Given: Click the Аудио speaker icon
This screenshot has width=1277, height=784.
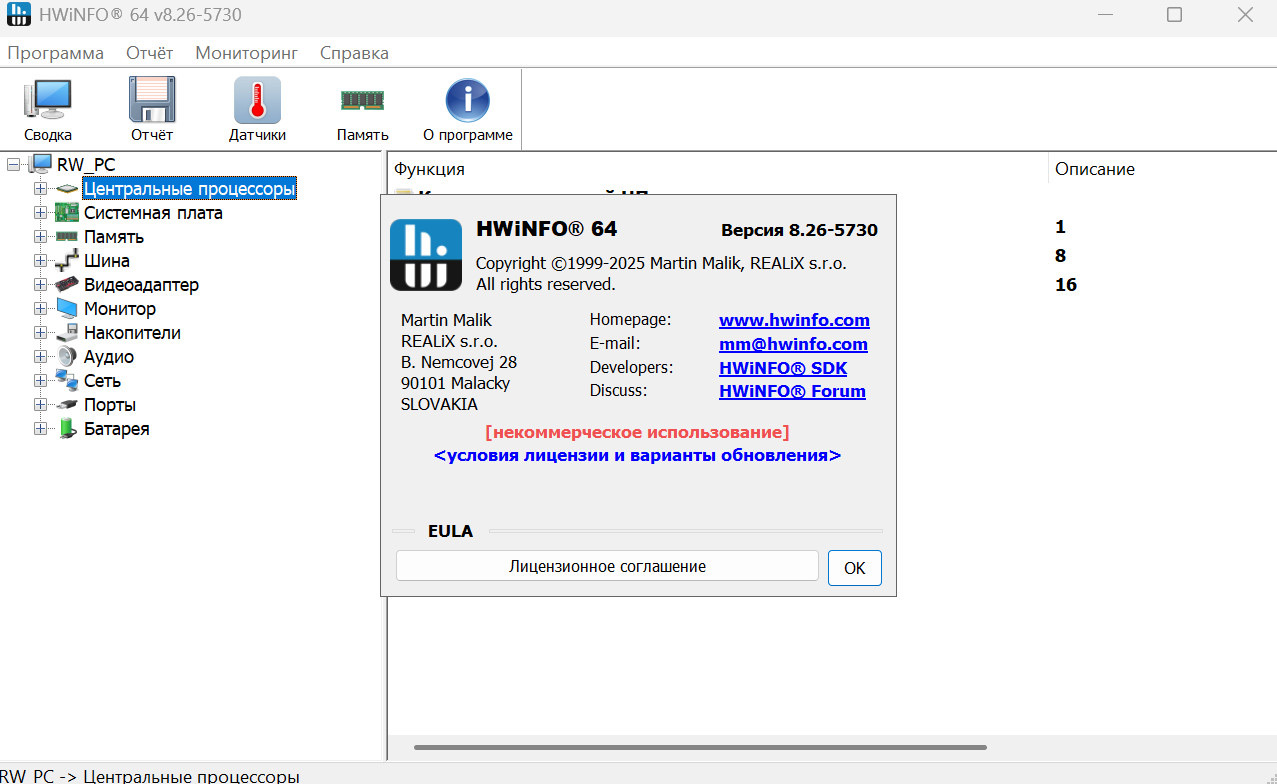Looking at the screenshot, I should coord(67,357).
